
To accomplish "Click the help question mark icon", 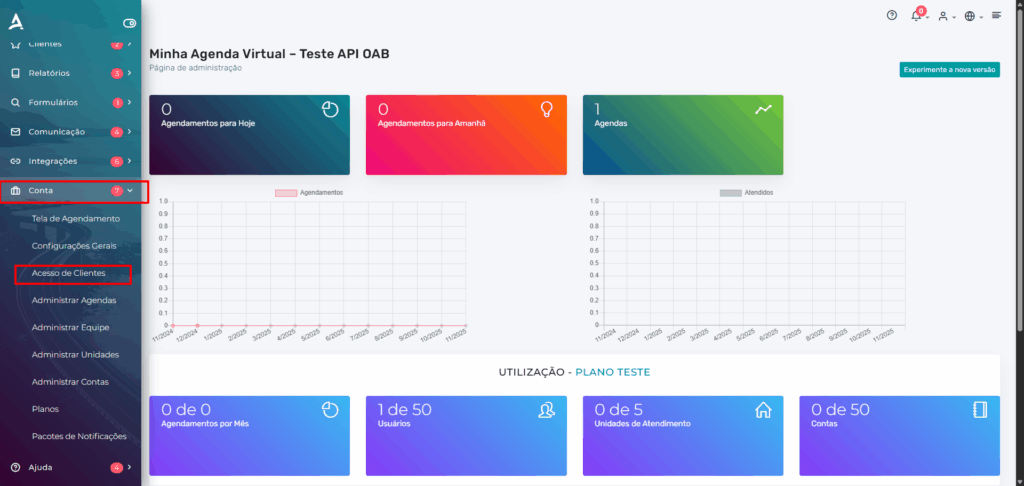I will point(892,15).
